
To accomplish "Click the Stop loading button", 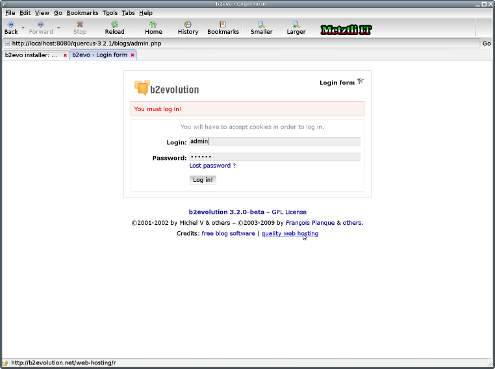I will point(80,28).
